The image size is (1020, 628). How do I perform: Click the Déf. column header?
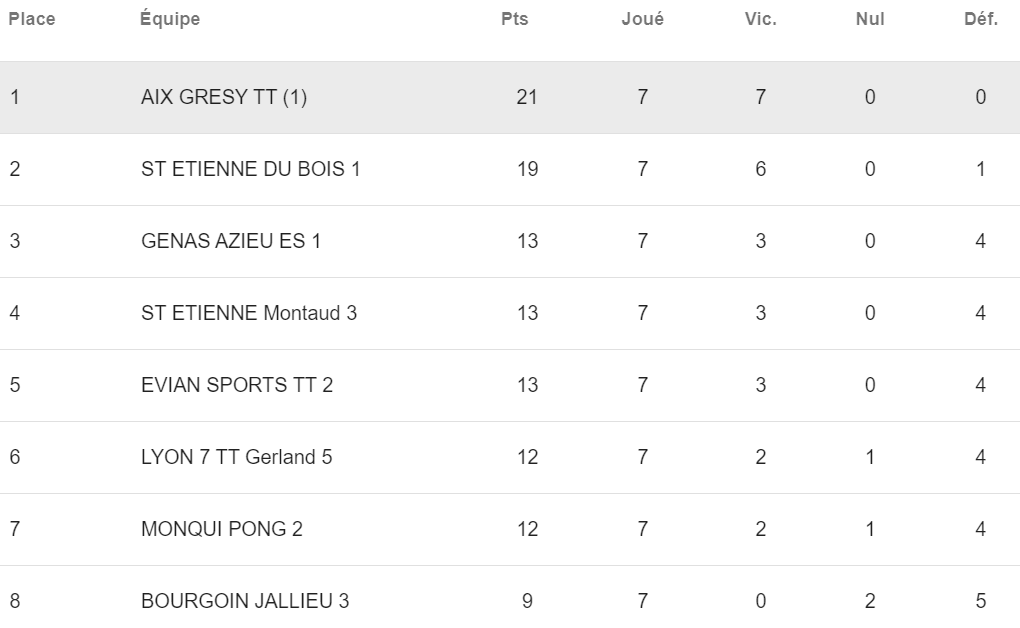point(981,19)
